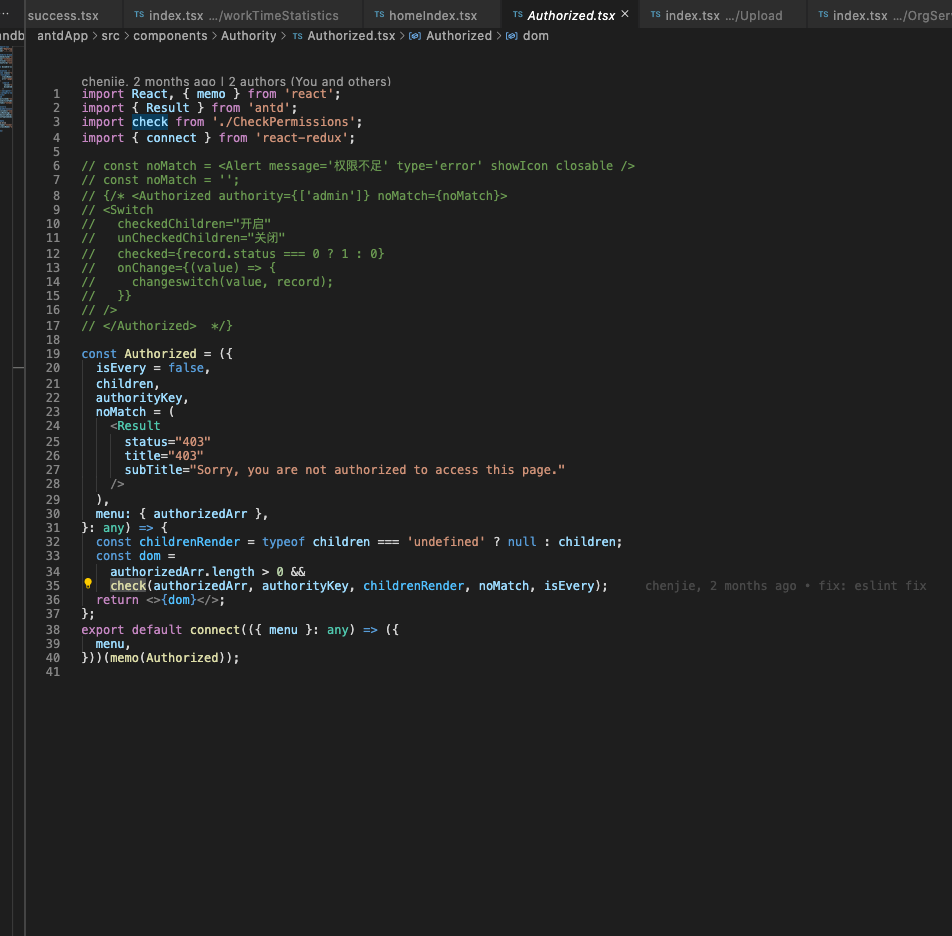Screen dimensions: 952x936
Task: Click the 'check' function call on line 35
Action: (x=128, y=586)
